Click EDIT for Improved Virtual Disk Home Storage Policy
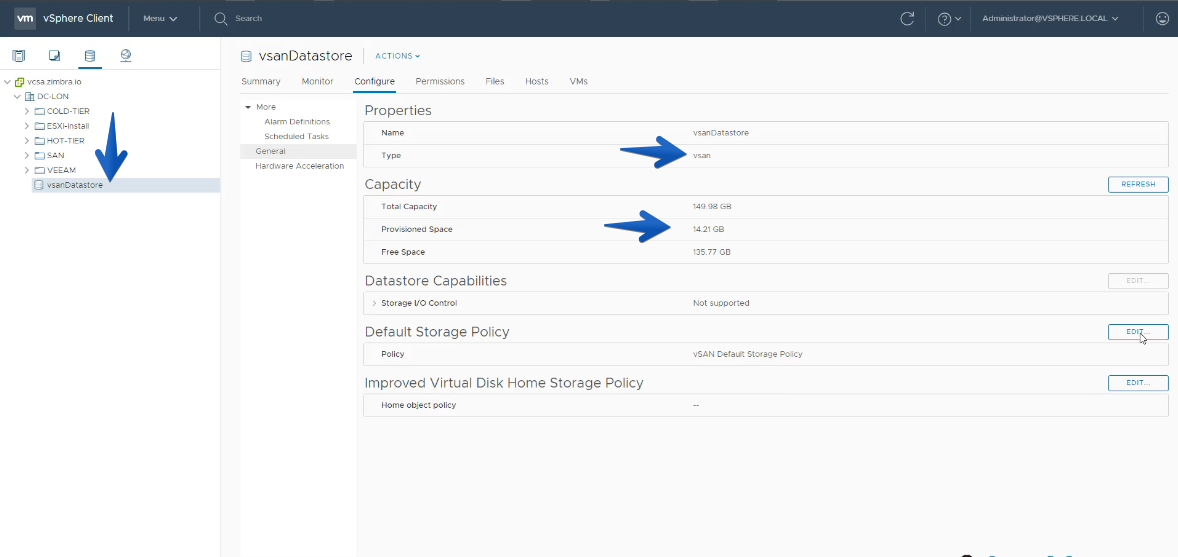 [x=1137, y=383]
